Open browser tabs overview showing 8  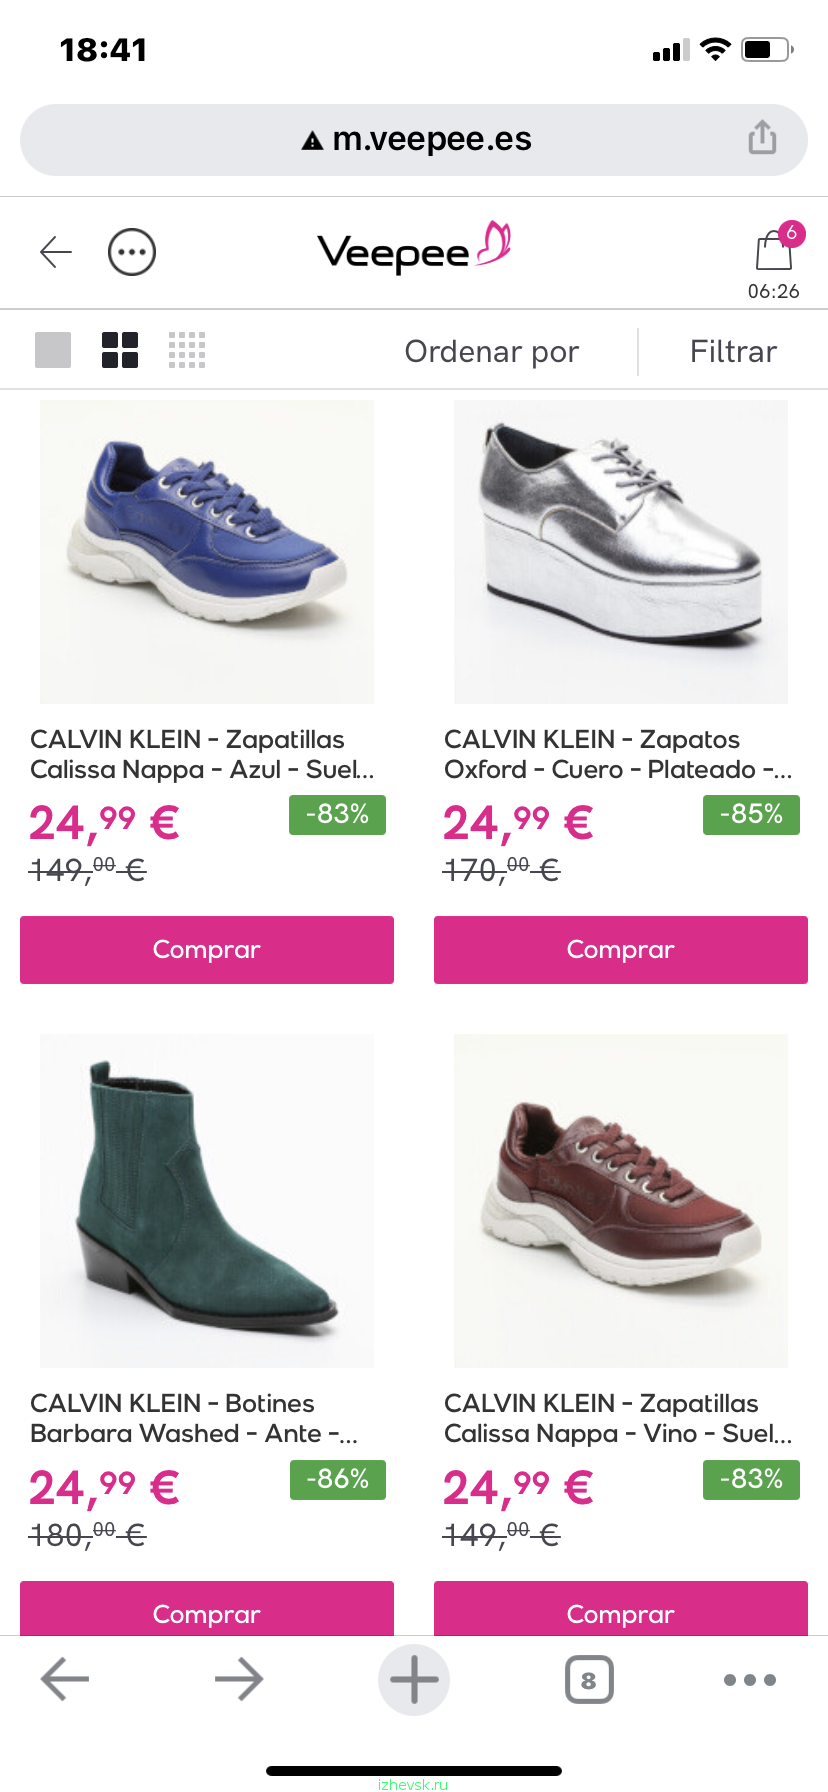589,1680
